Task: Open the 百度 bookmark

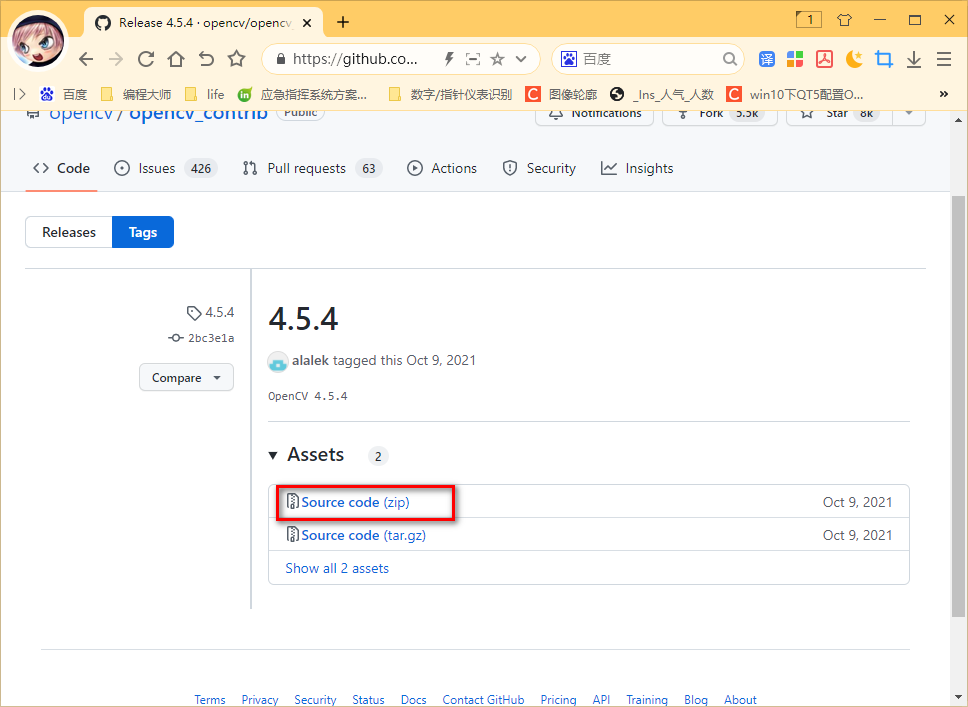Action: click(64, 94)
